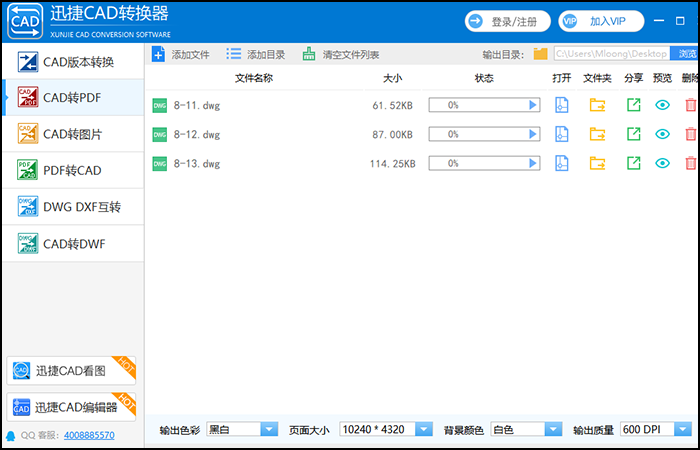This screenshot has height=450, width=700.
Task: Click the yellow output directory folder icon
Action: [540, 54]
